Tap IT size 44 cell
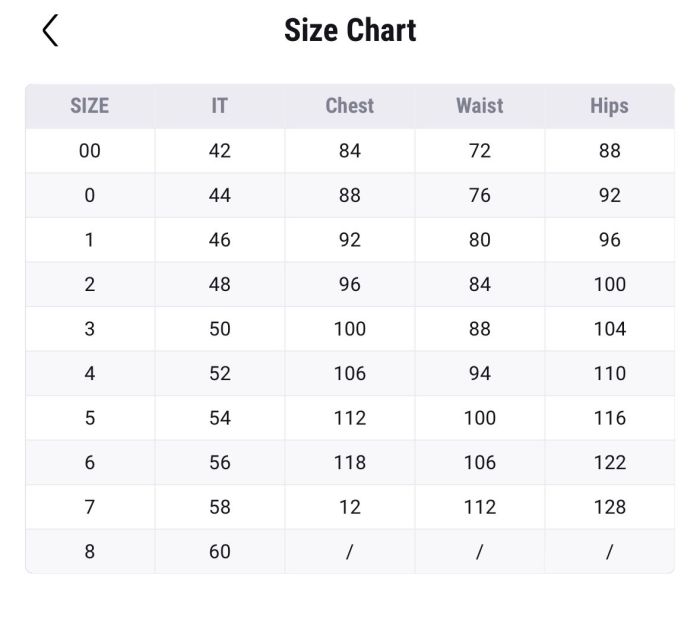 pyautogui.click(x=220, y=195)
